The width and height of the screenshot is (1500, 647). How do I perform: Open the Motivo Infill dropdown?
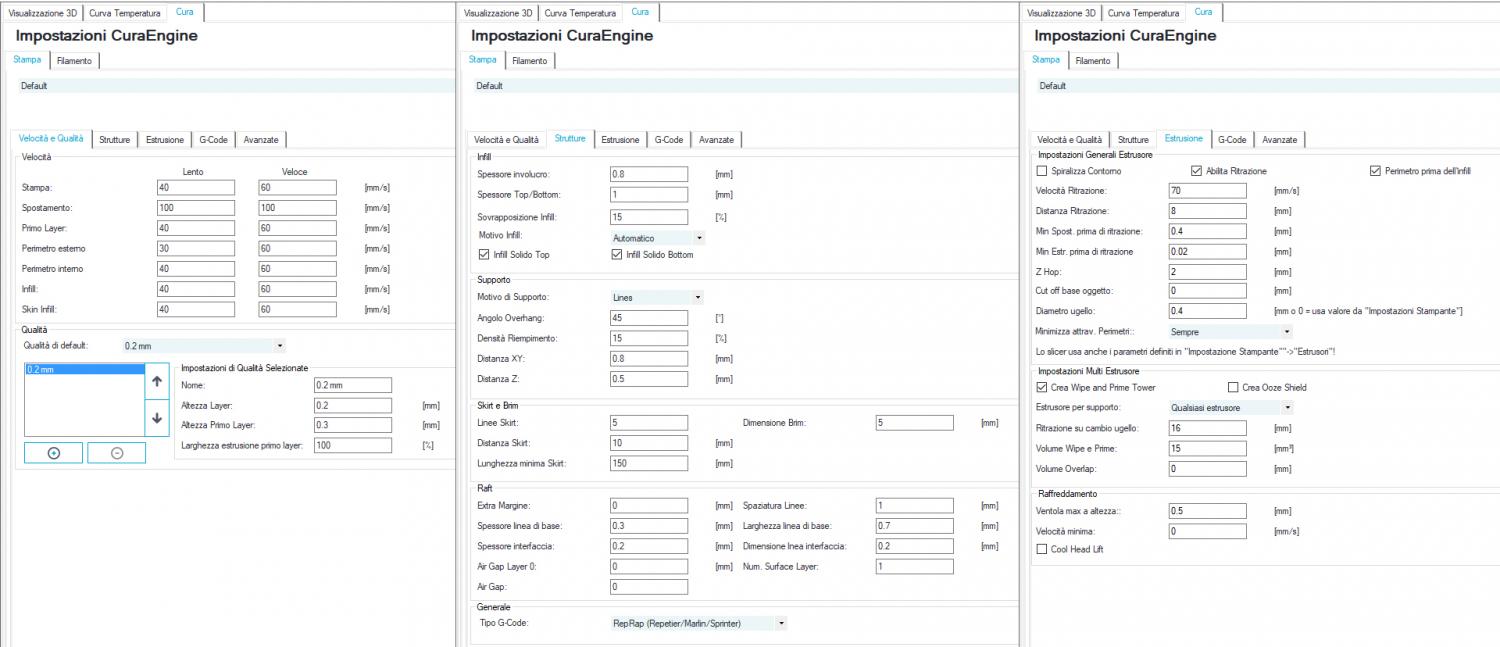tap(657, 238)
